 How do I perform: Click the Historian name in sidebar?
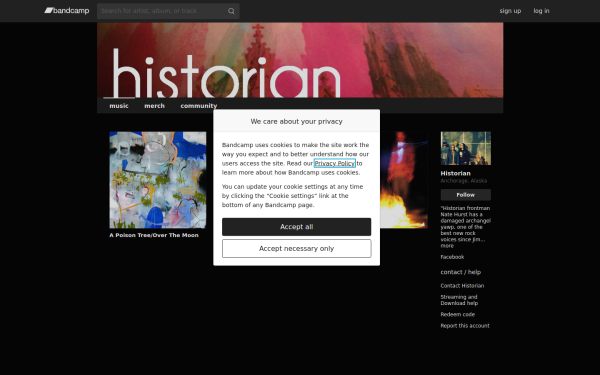[455, 173]
